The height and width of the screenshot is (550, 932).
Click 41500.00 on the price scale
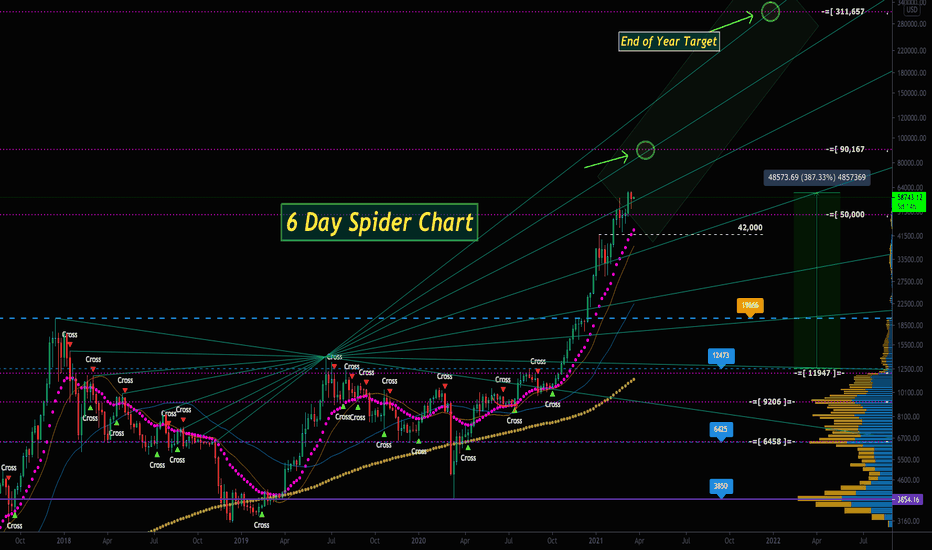[x=911, y=236]
